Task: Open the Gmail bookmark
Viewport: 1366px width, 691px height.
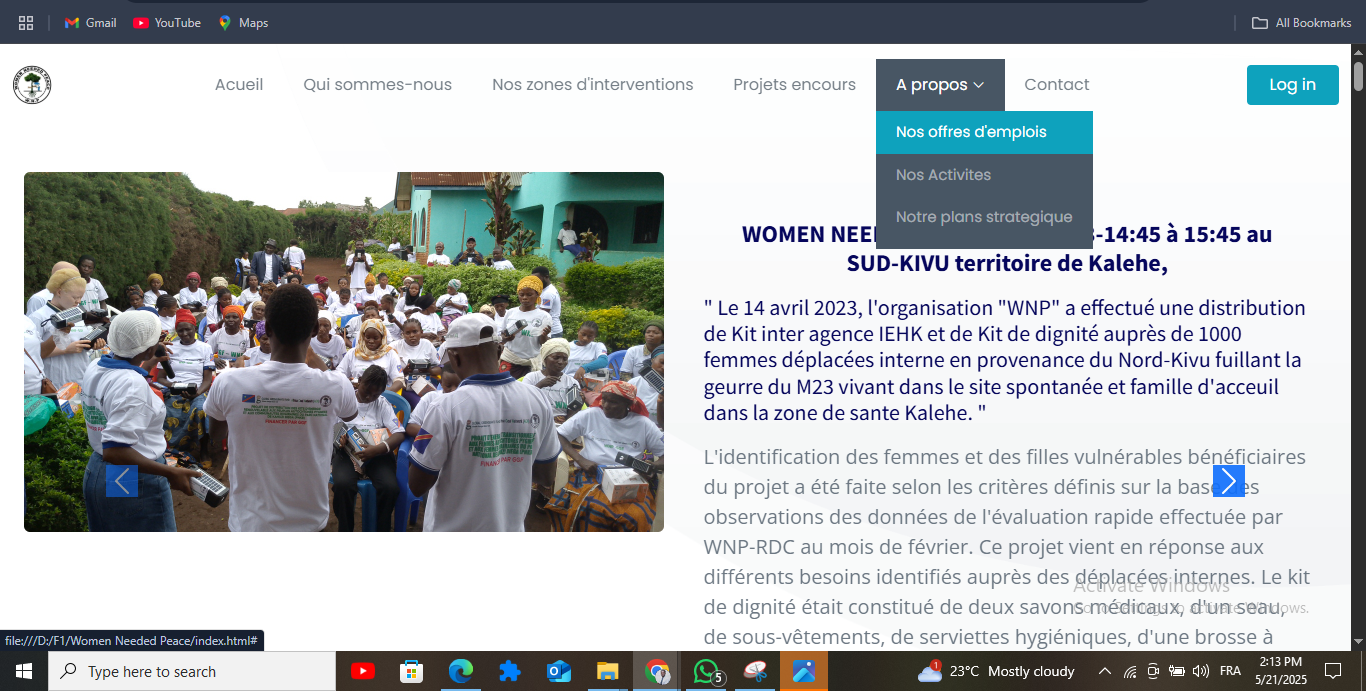Action: click(x=91, y=22)
